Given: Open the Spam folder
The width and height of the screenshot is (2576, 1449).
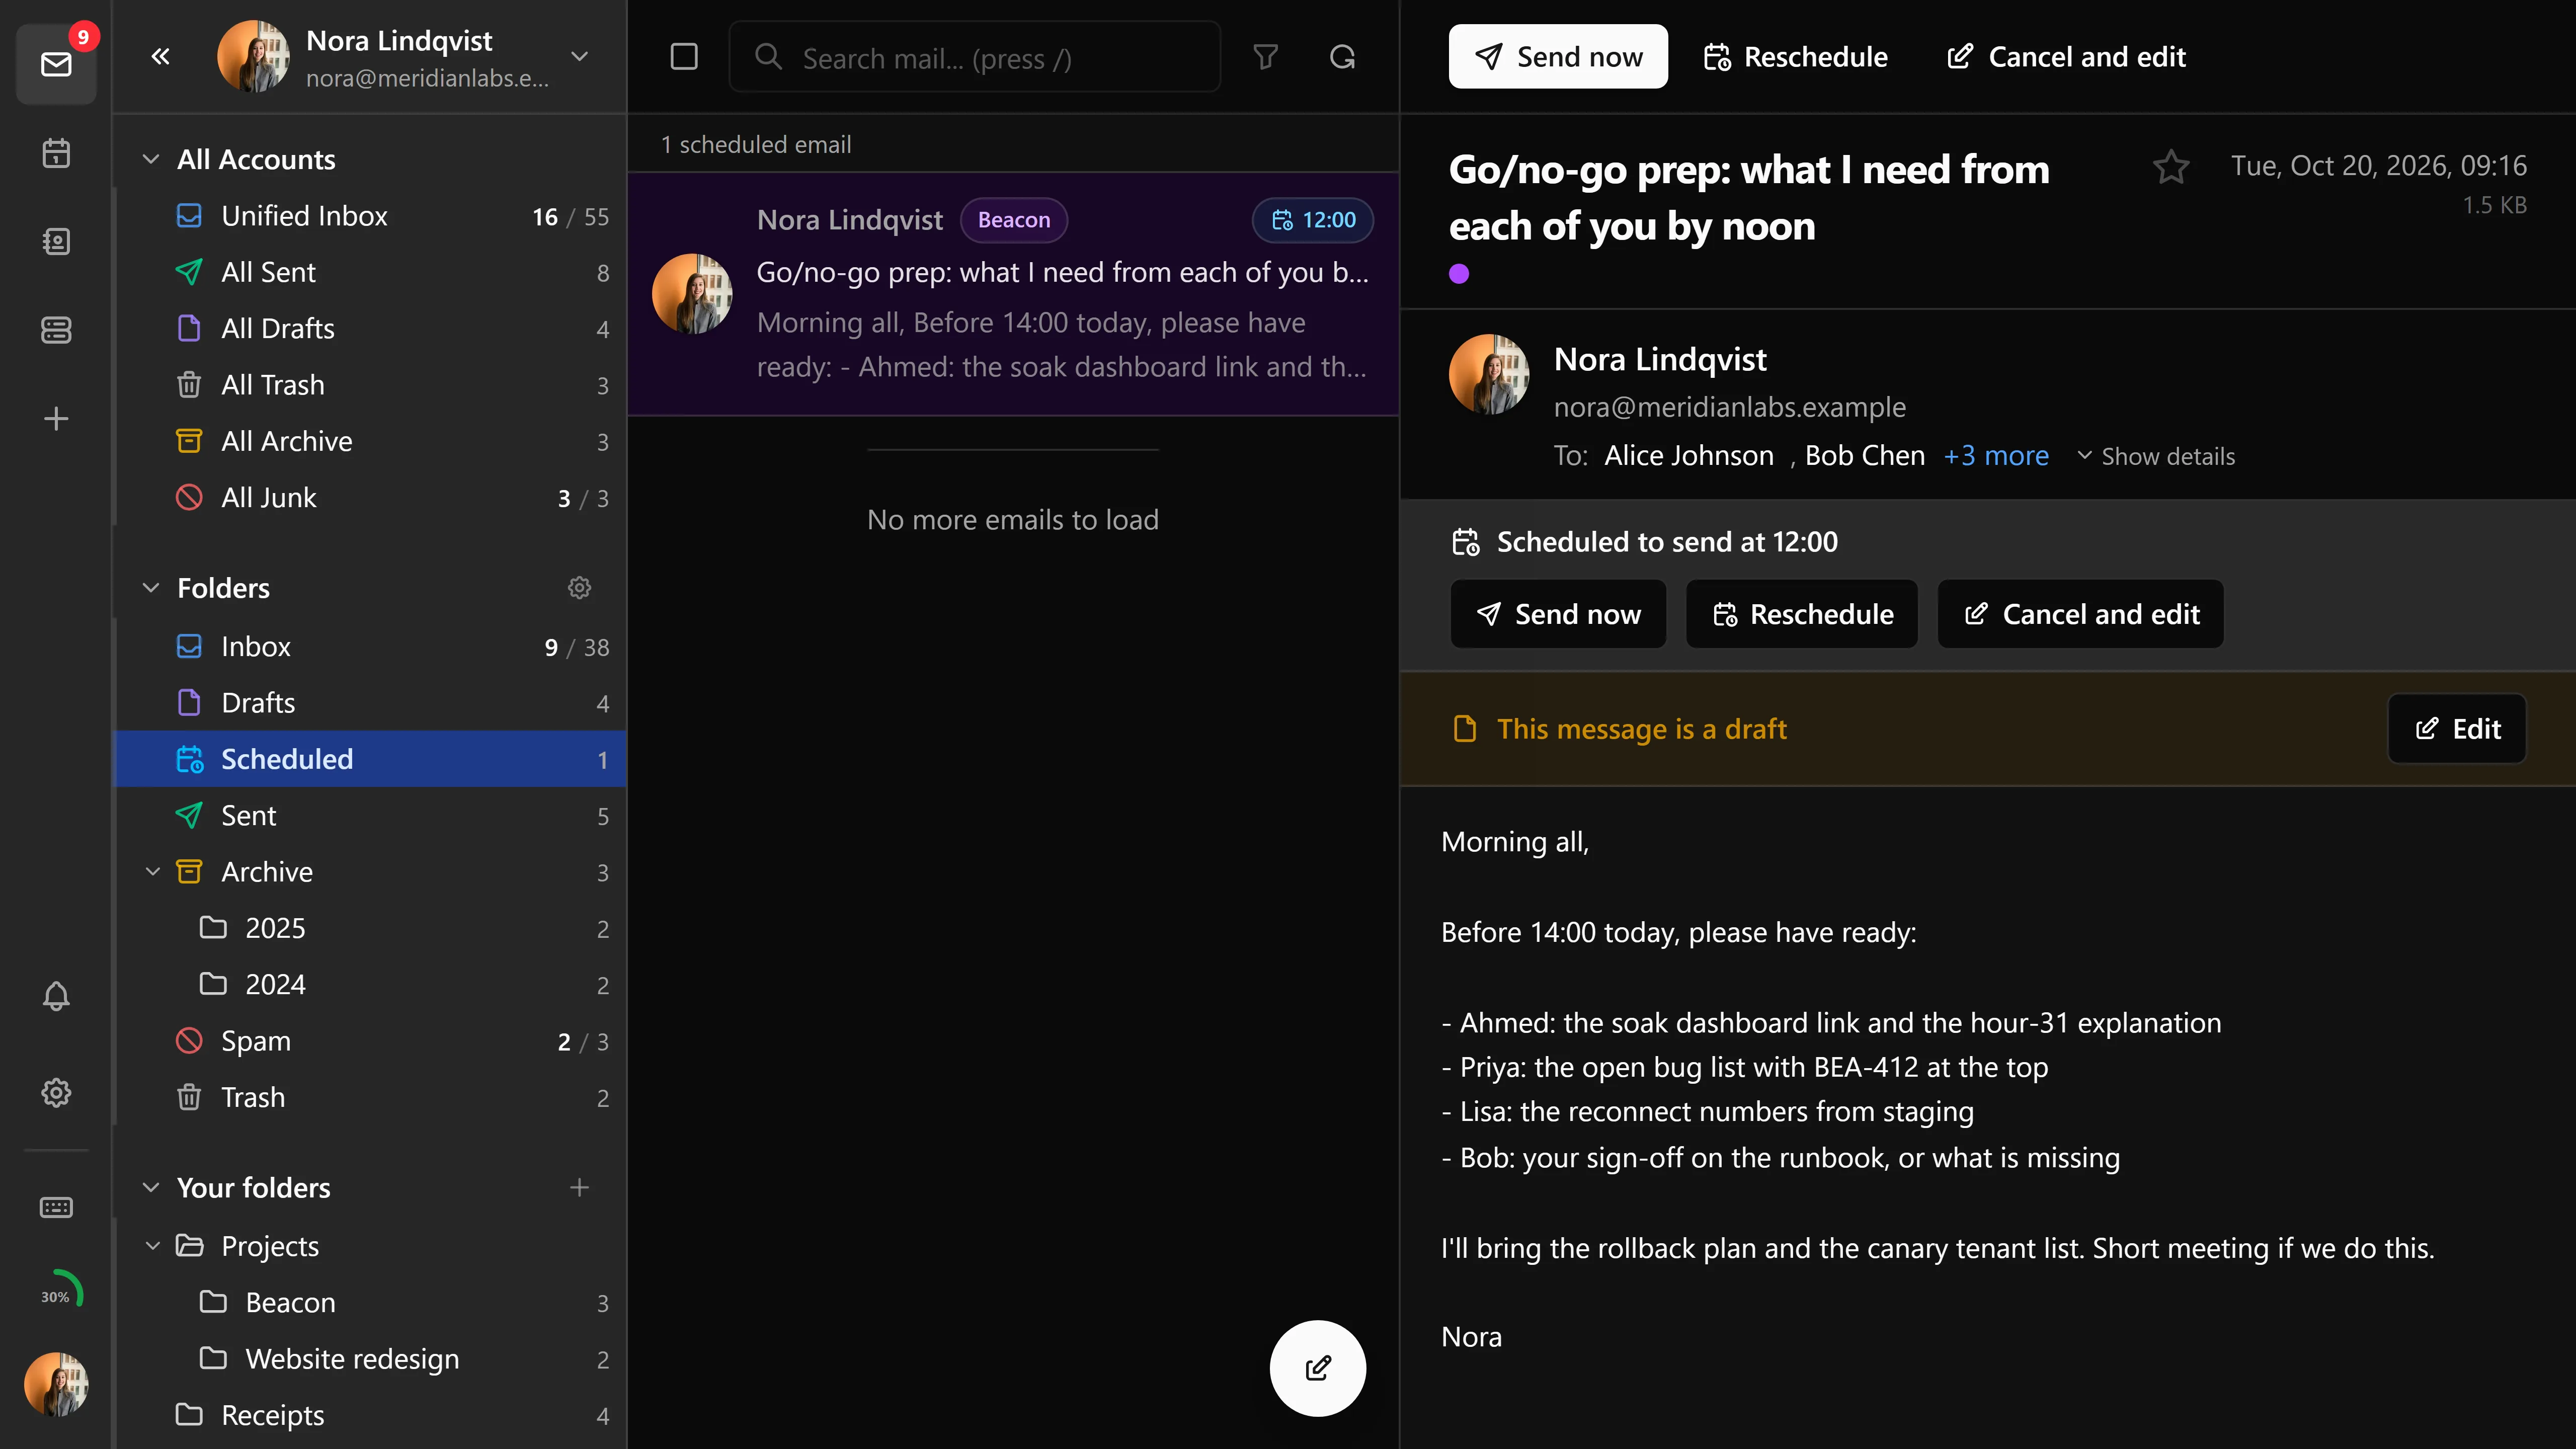Looking at the screenshot, I should pyautogui.click(x=371, y=1041).
